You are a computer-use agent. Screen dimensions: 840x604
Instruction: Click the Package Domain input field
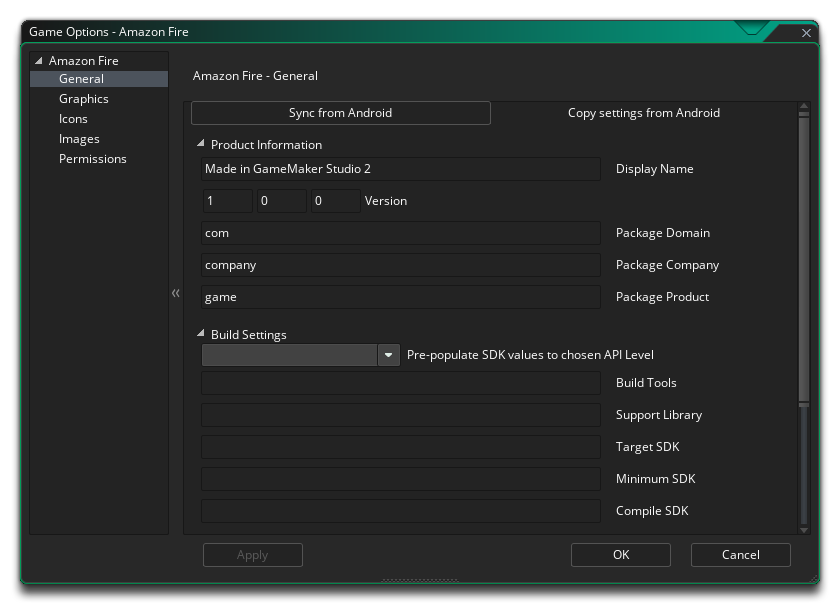coord(400,233)
